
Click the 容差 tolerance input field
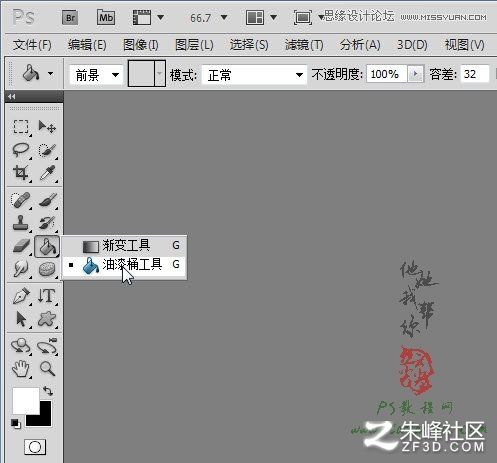(475, 74)
